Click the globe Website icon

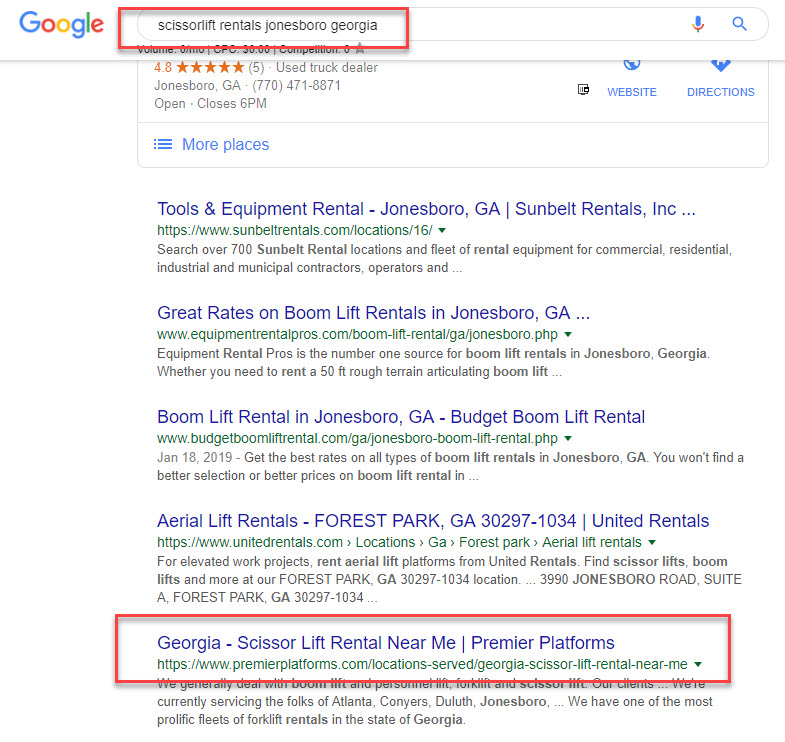[632, 65]
